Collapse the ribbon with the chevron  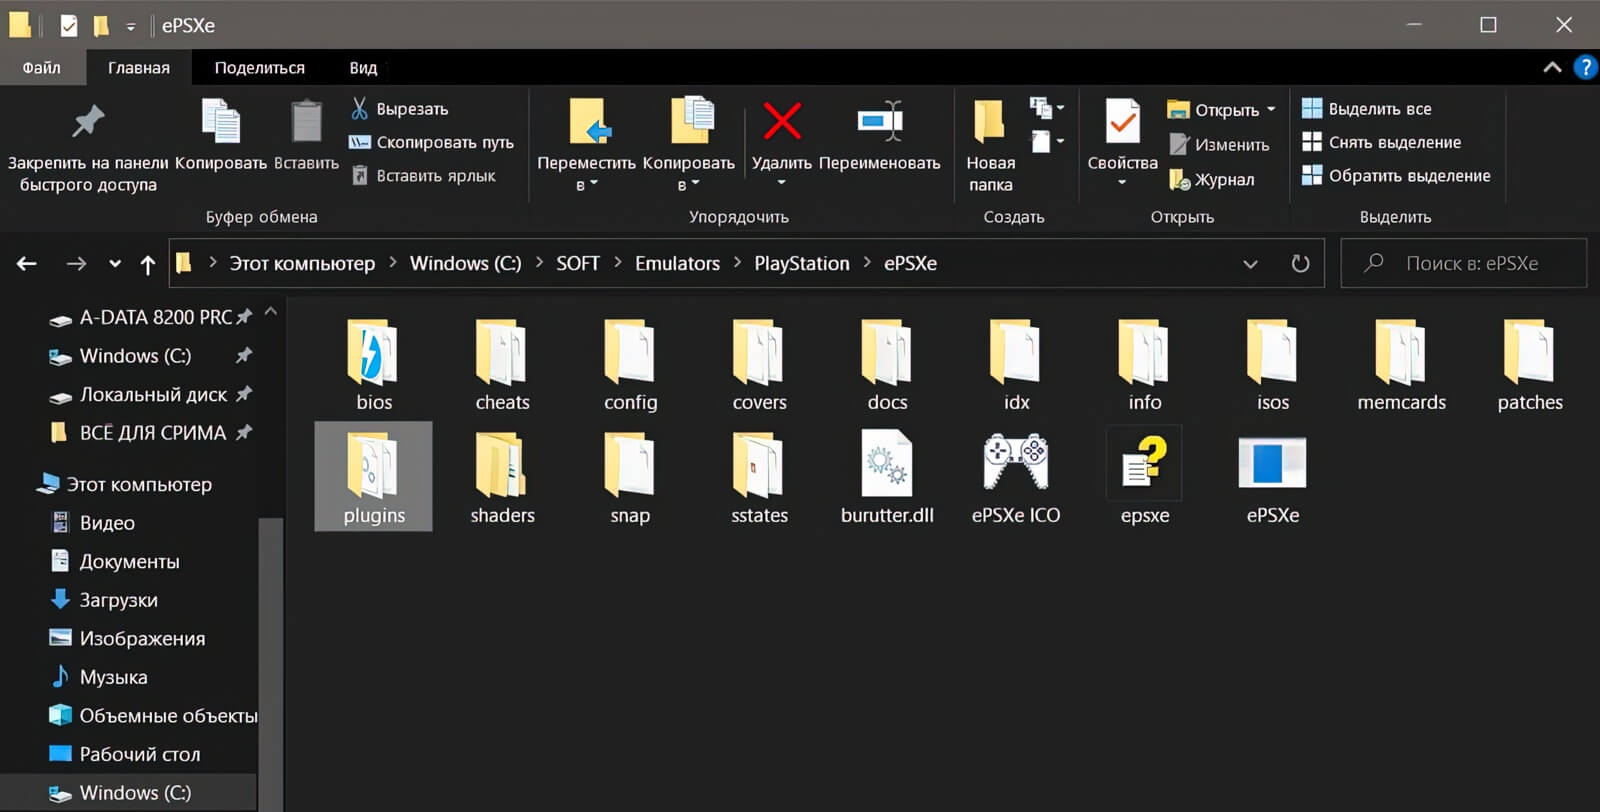coord(1552,67)
